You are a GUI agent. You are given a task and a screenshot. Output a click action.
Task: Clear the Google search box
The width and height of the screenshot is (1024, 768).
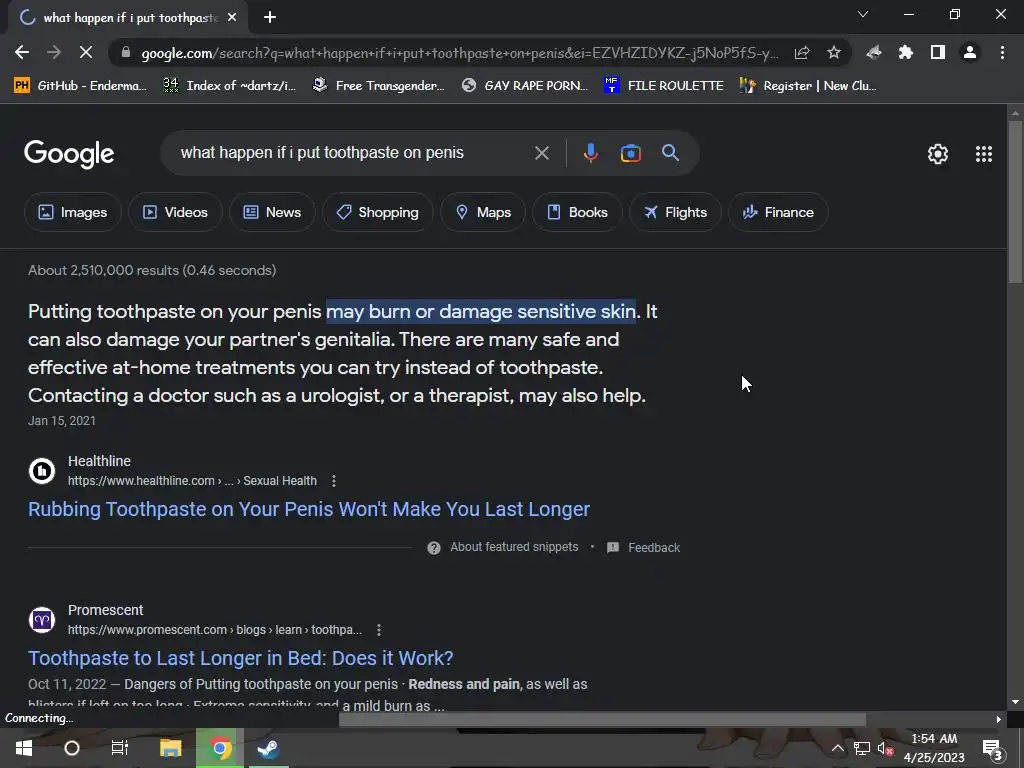(541, 153)
